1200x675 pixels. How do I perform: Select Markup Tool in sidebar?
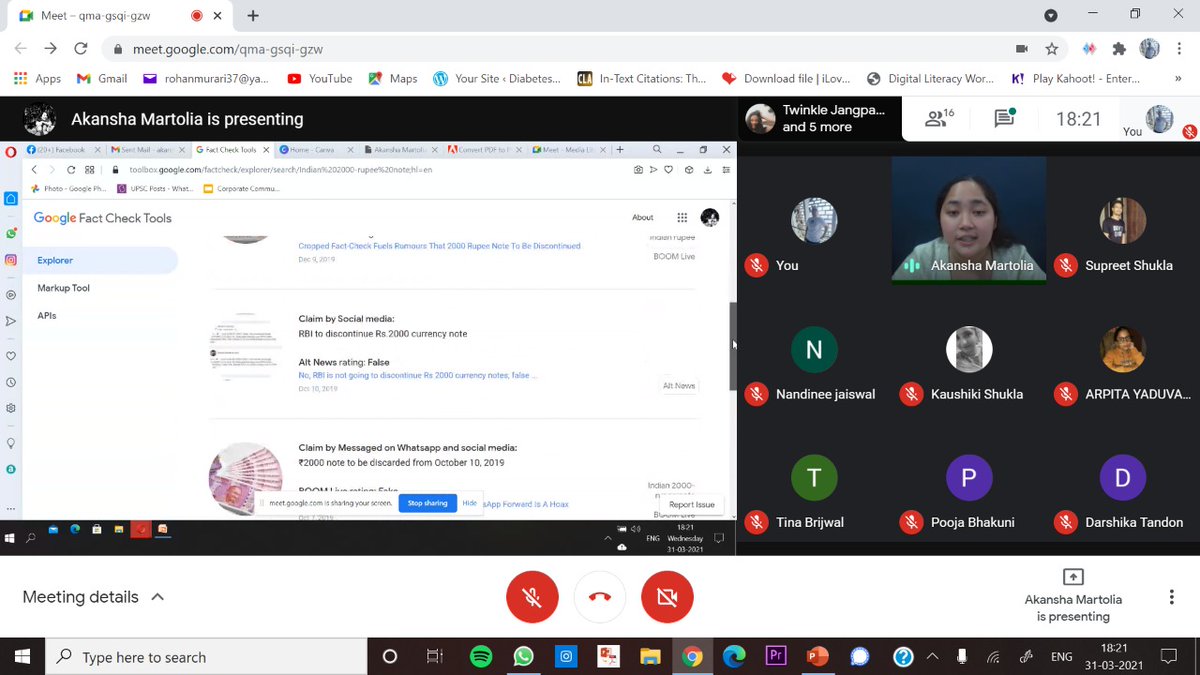(63, 288)
